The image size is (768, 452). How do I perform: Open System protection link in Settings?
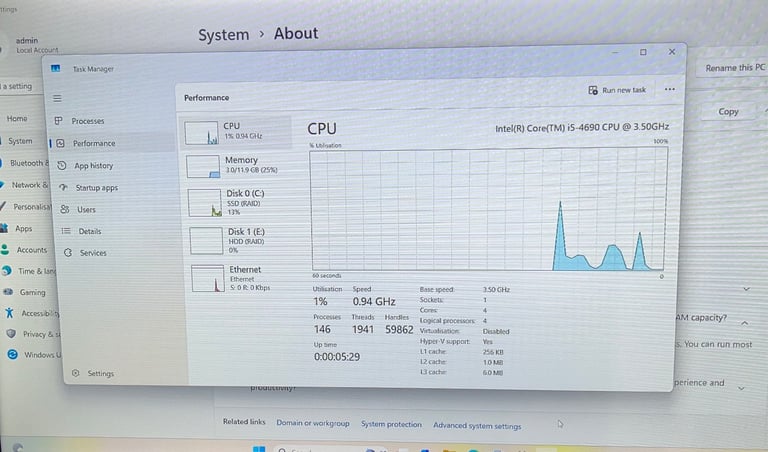point(391,425)
